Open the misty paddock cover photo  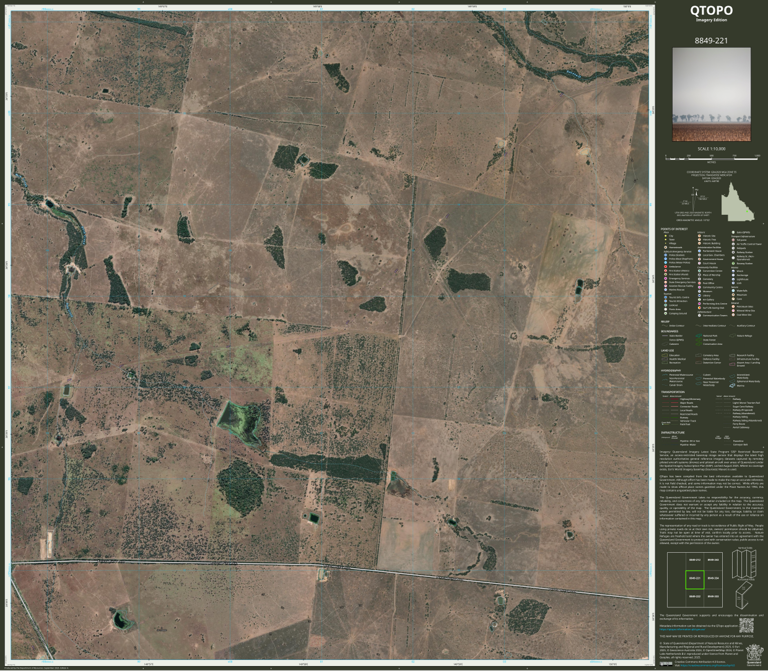(x=711, y=94)
